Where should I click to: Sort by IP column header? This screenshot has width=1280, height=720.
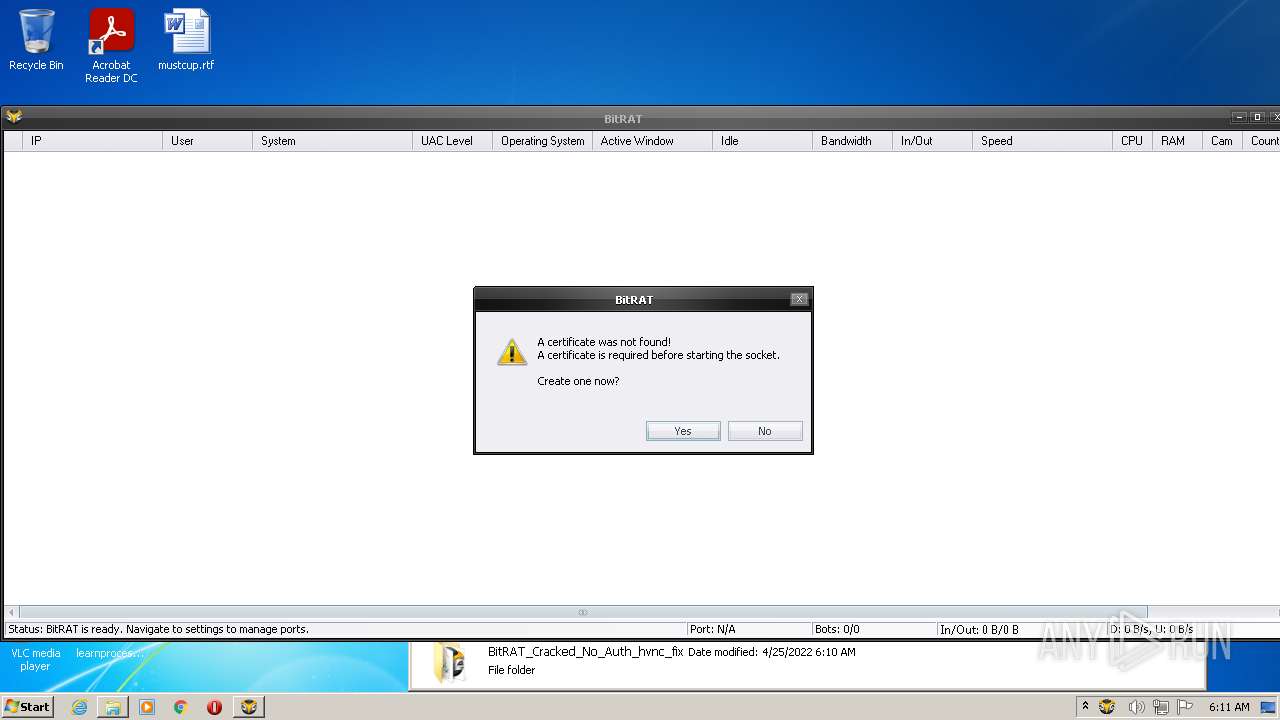click(x=92, y=141)
